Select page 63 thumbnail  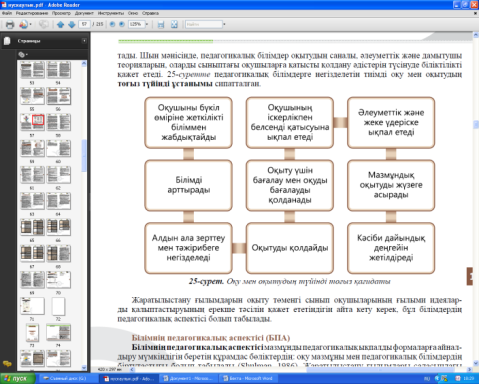tap(32, 201)
